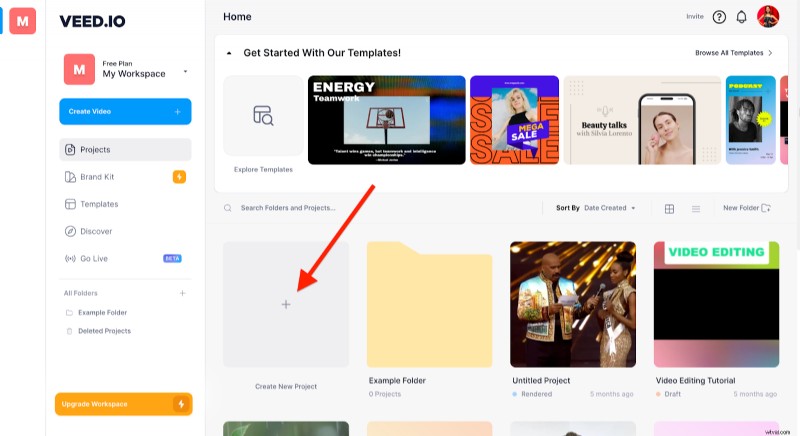Open the Beauty talks template
800x436 pixels.
(642, 120)
